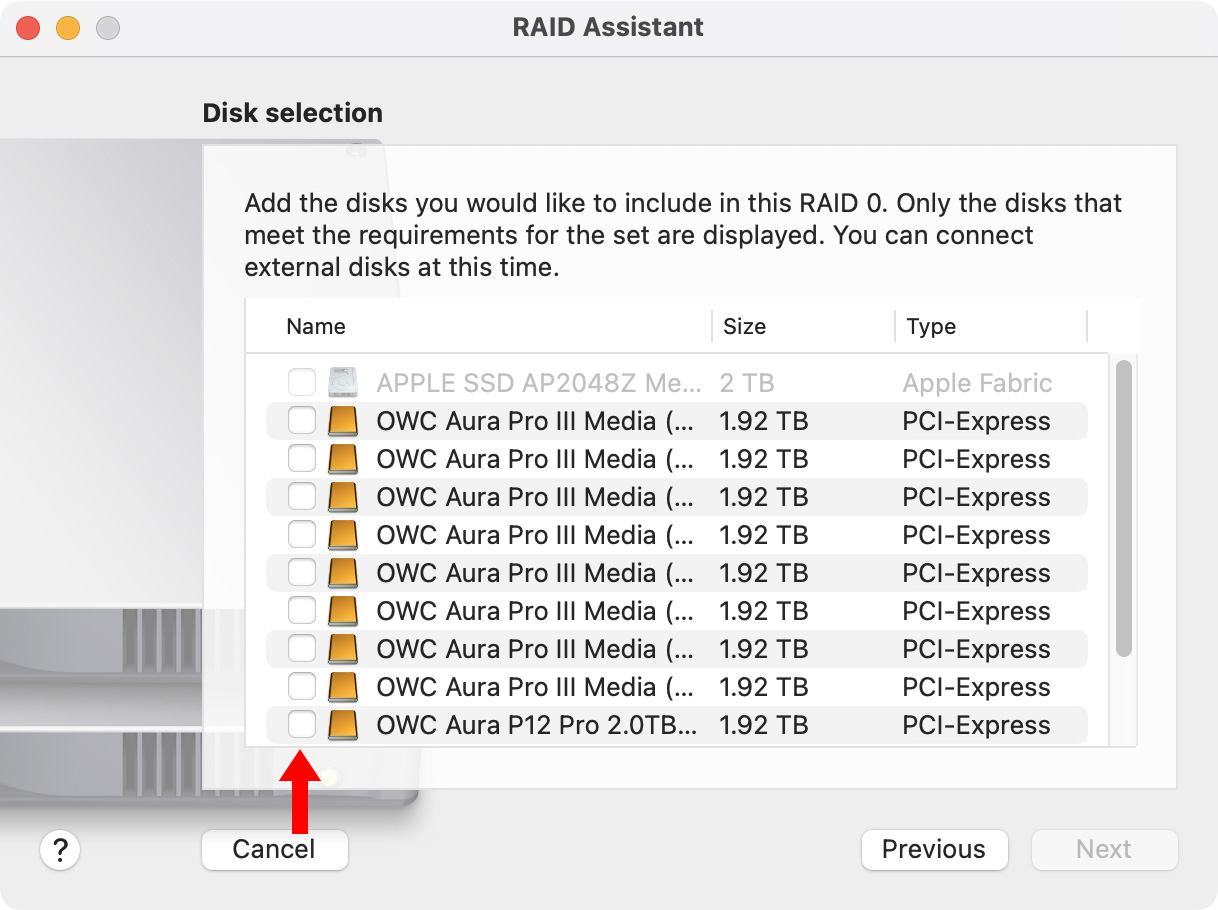Click the OWC Aura P12 Pro drive icon
Image resolution: width=1218 pixels, height=910 pixels.
(343, 725)
